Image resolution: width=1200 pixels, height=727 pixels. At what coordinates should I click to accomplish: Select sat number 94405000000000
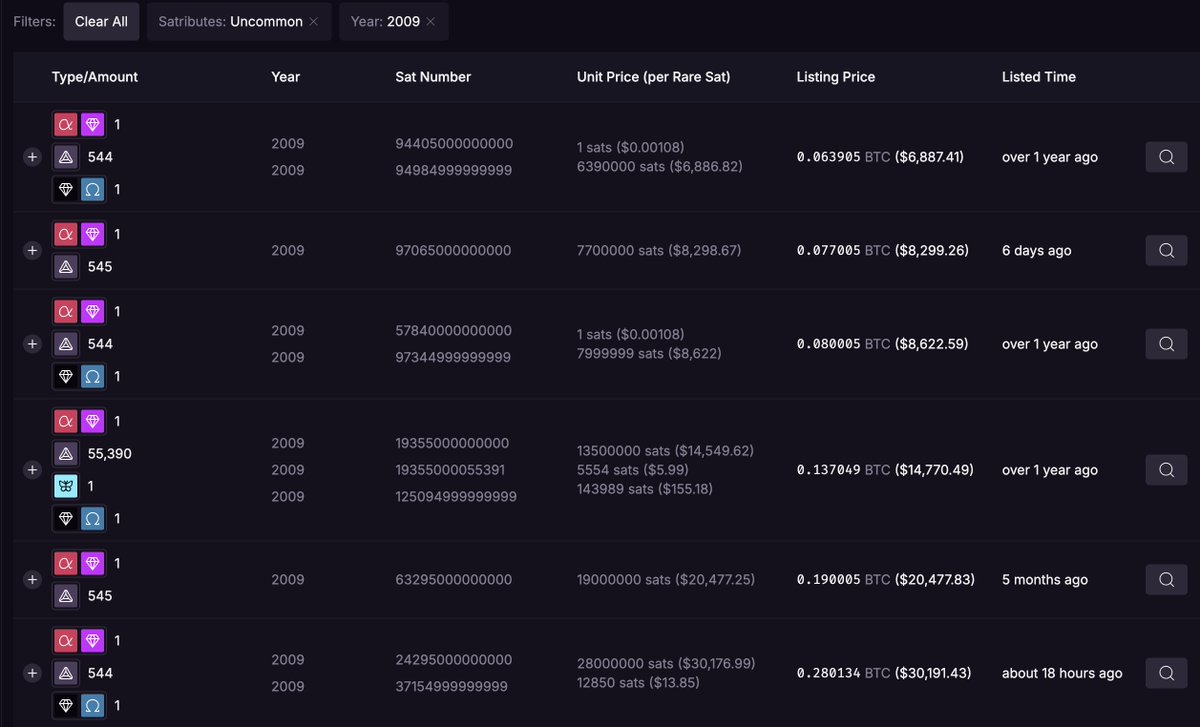(454, 144)
